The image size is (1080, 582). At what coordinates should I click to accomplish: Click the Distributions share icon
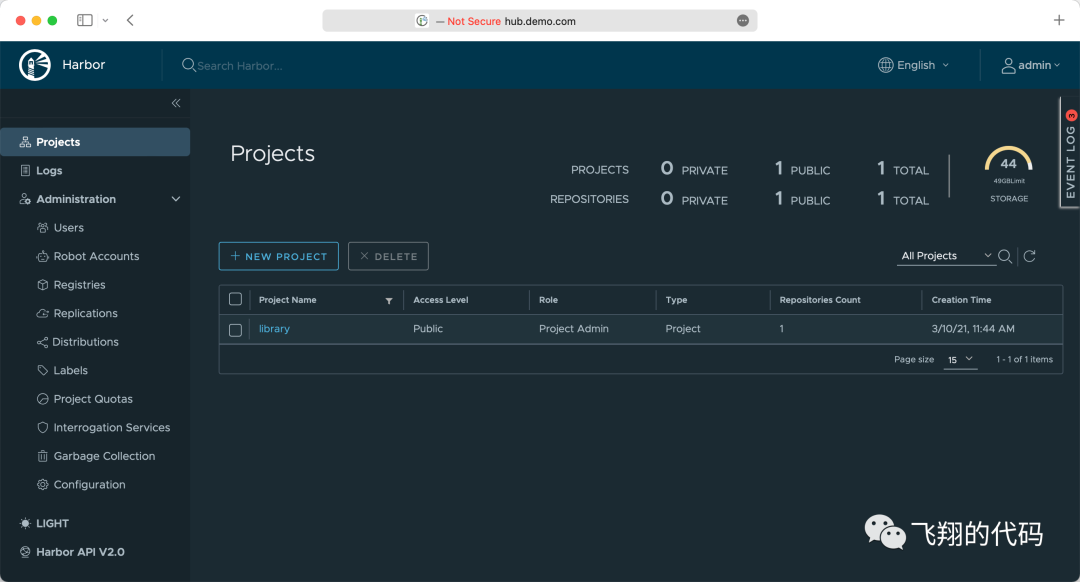pyautogui.click(x=43, y=342)
